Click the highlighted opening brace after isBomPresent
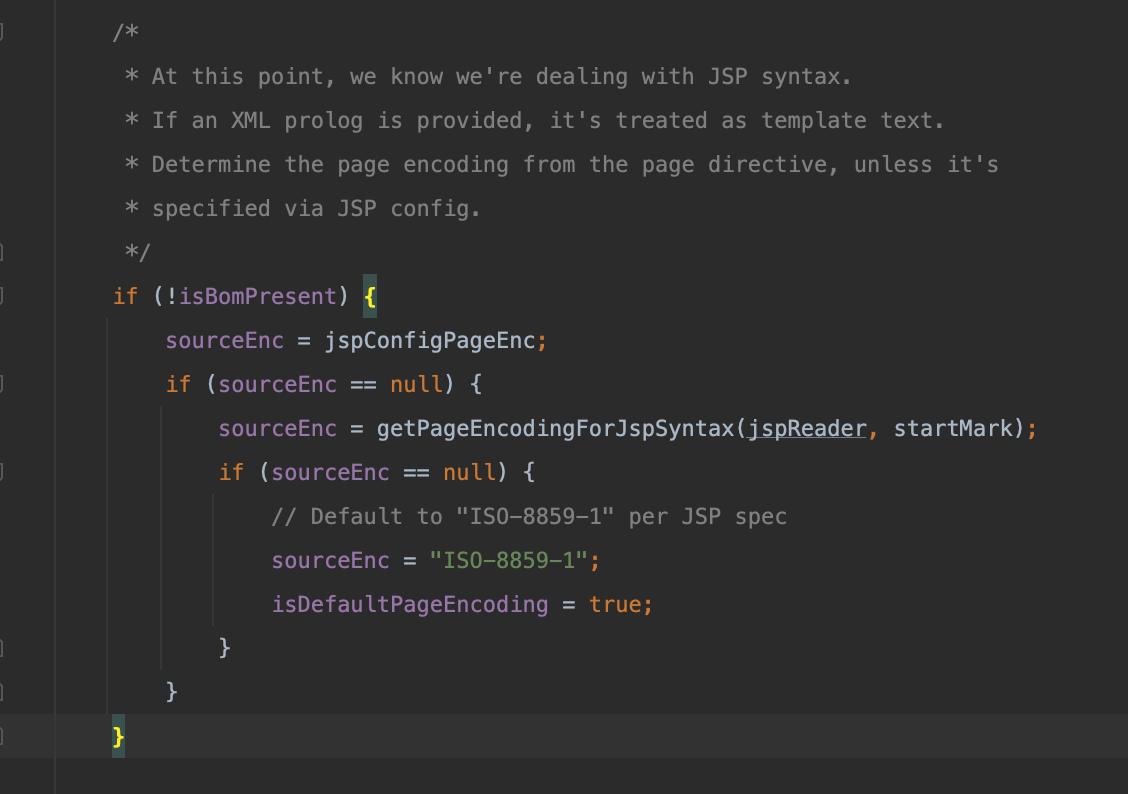Image resolution: width=1128 pixels, height=794 pixels. point(369,296)
